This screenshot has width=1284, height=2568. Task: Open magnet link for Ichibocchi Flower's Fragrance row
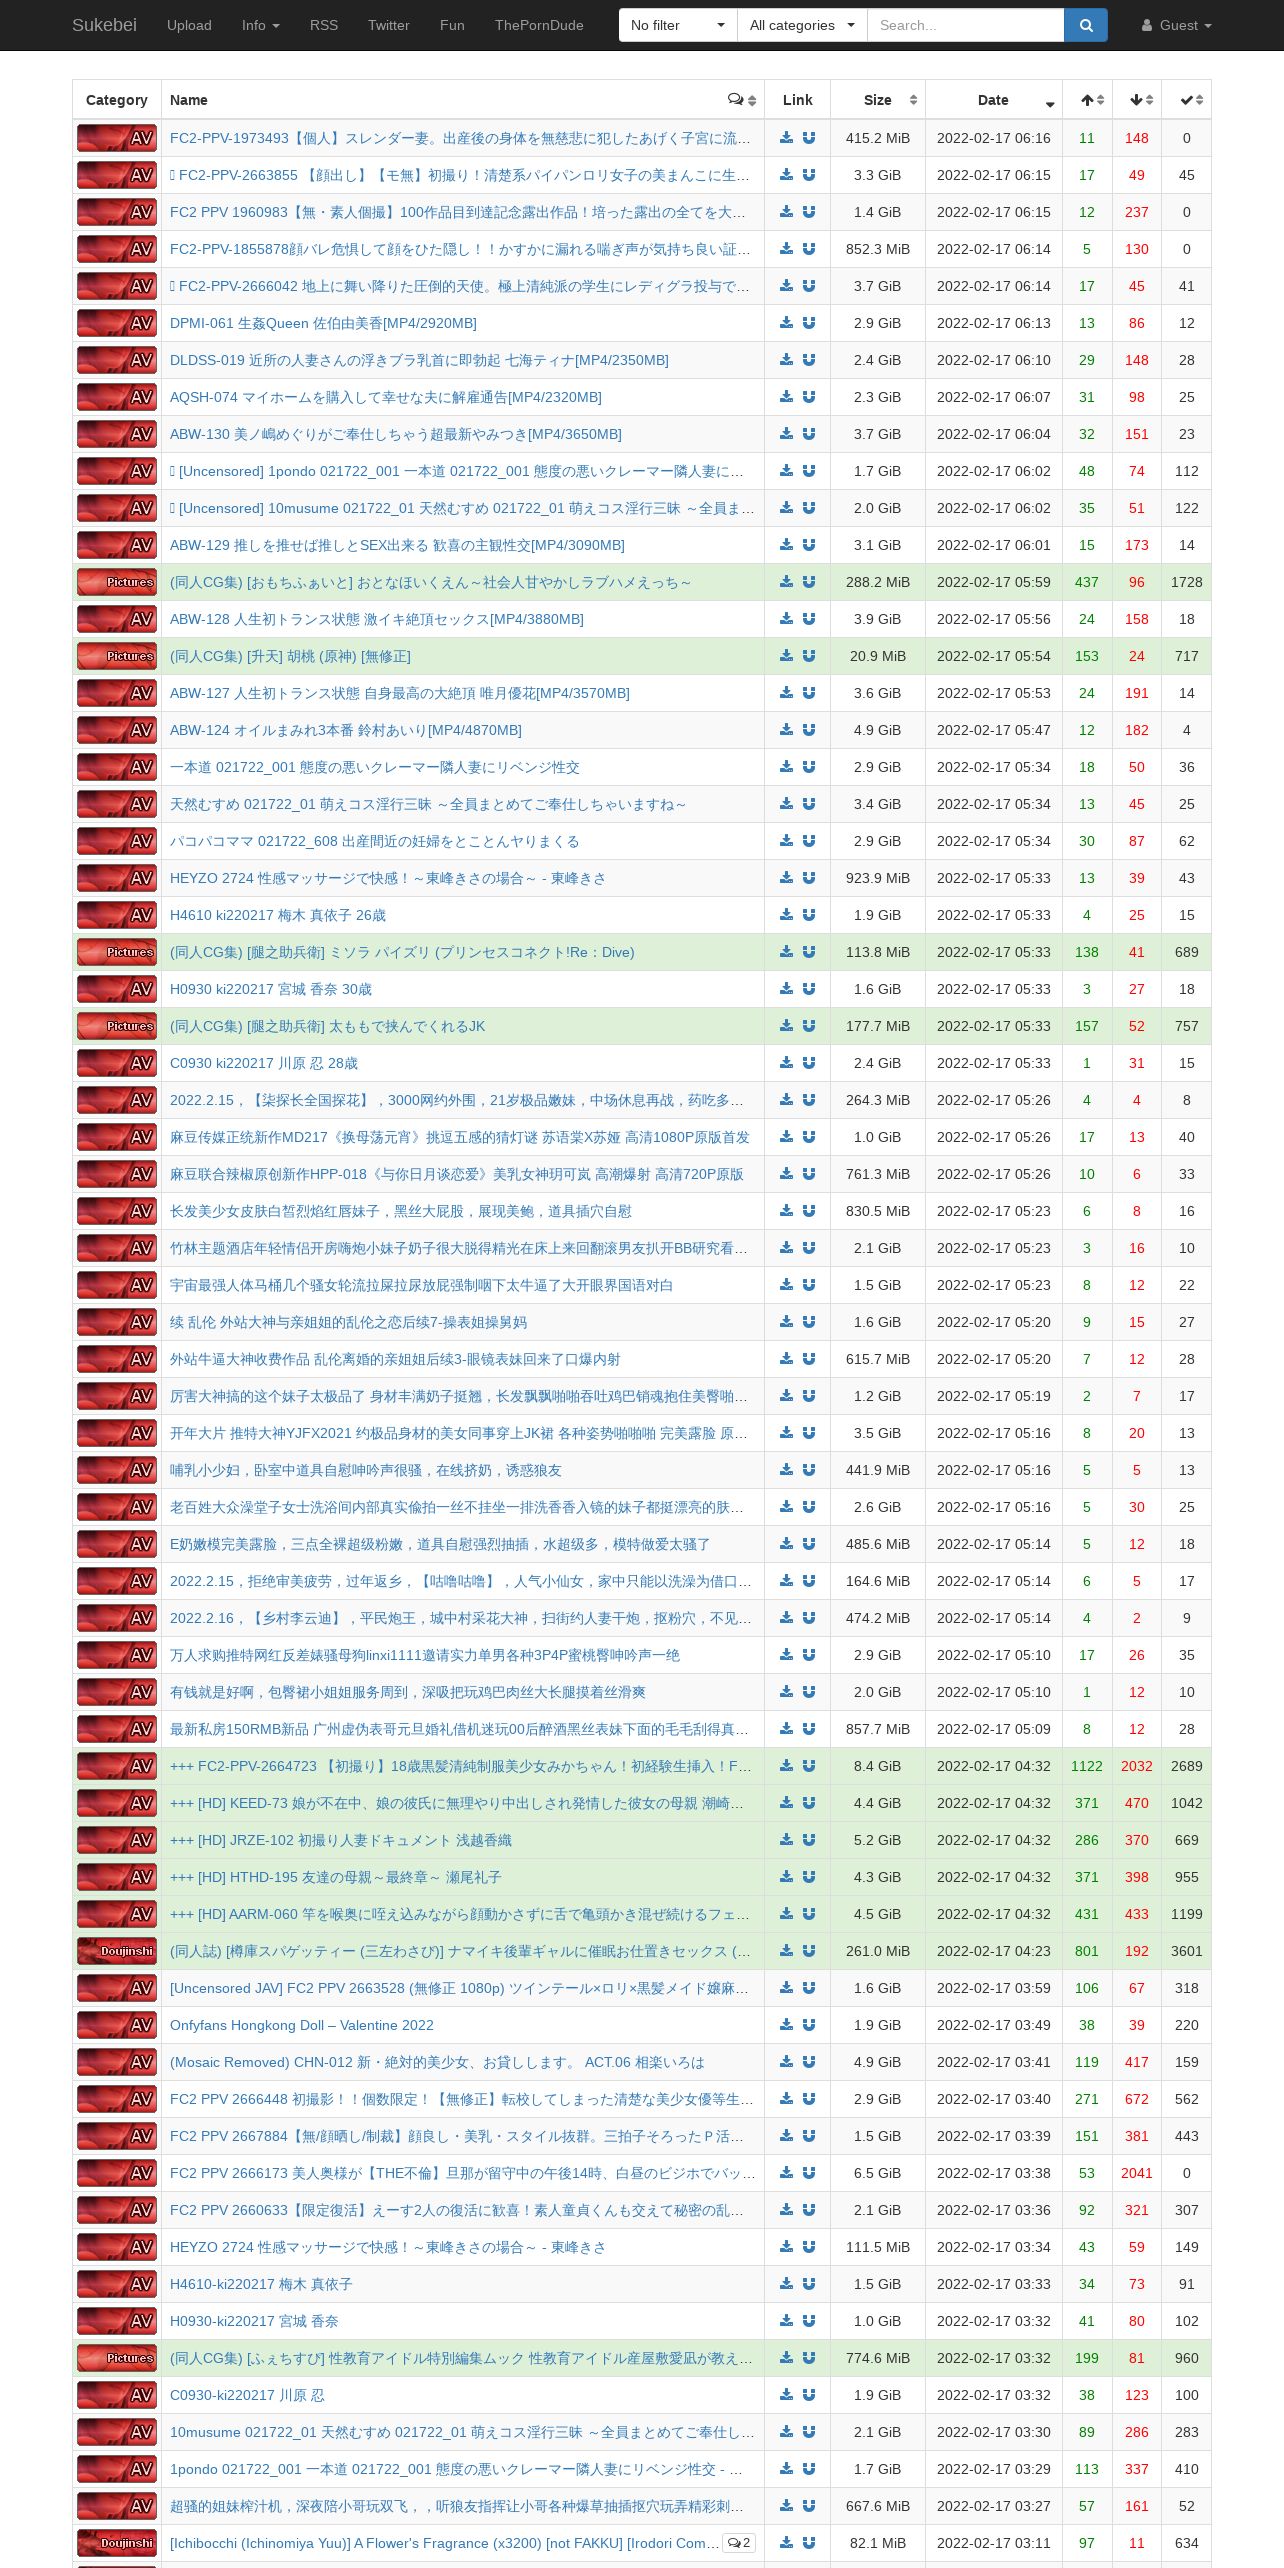(x=809, y=2543)
